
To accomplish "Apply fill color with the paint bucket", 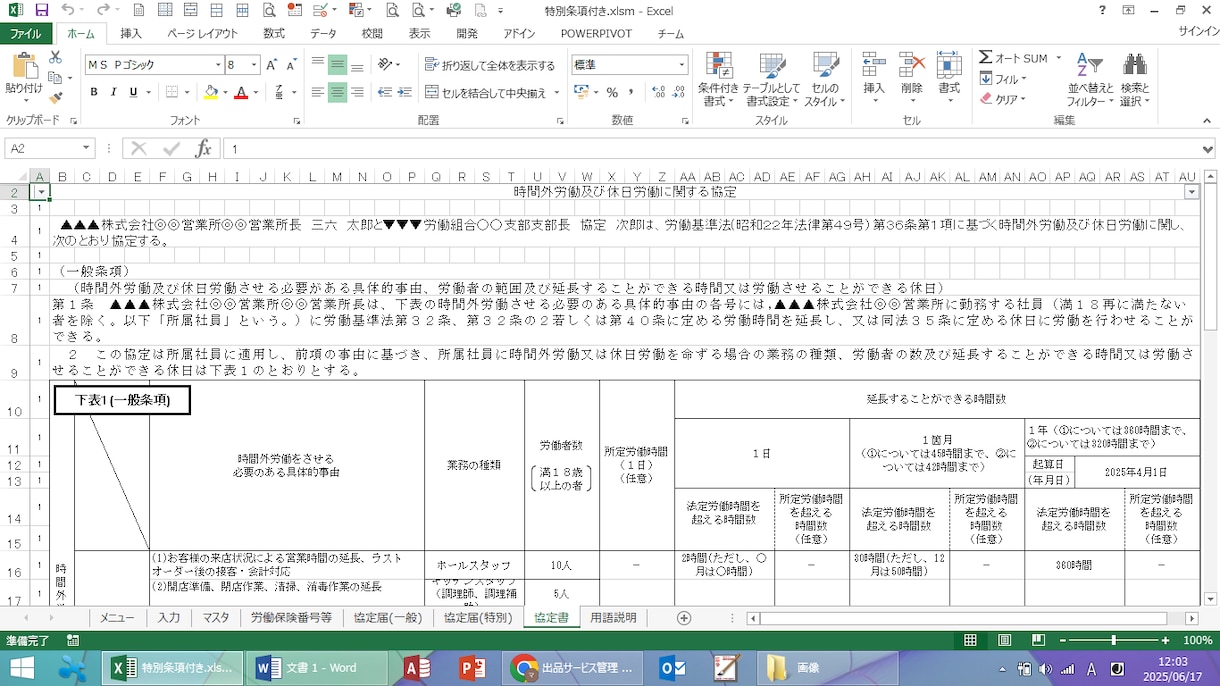I will tap(210, 92).
